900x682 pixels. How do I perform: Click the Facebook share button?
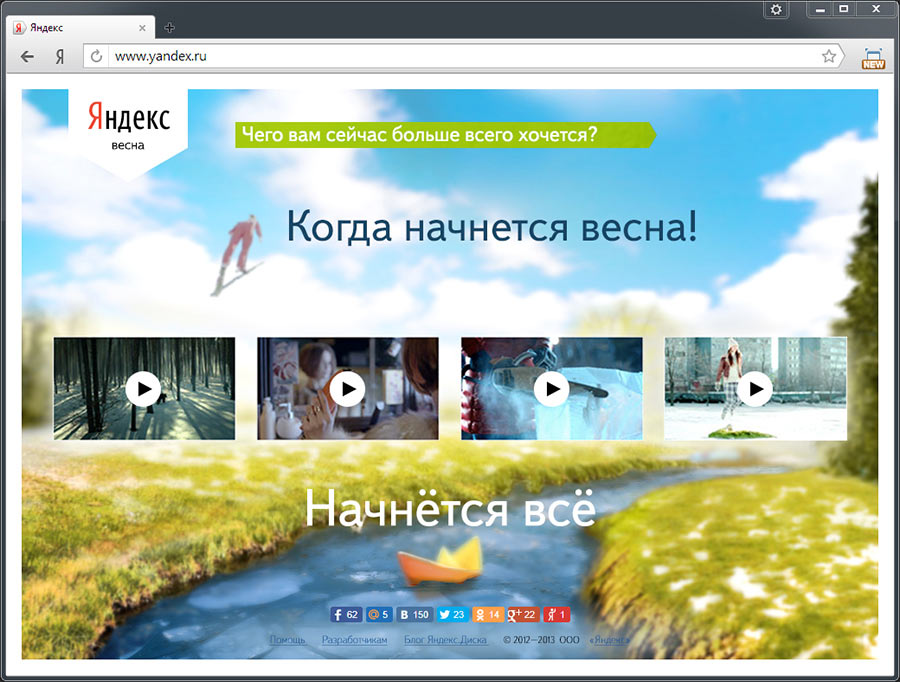(345, 614)
